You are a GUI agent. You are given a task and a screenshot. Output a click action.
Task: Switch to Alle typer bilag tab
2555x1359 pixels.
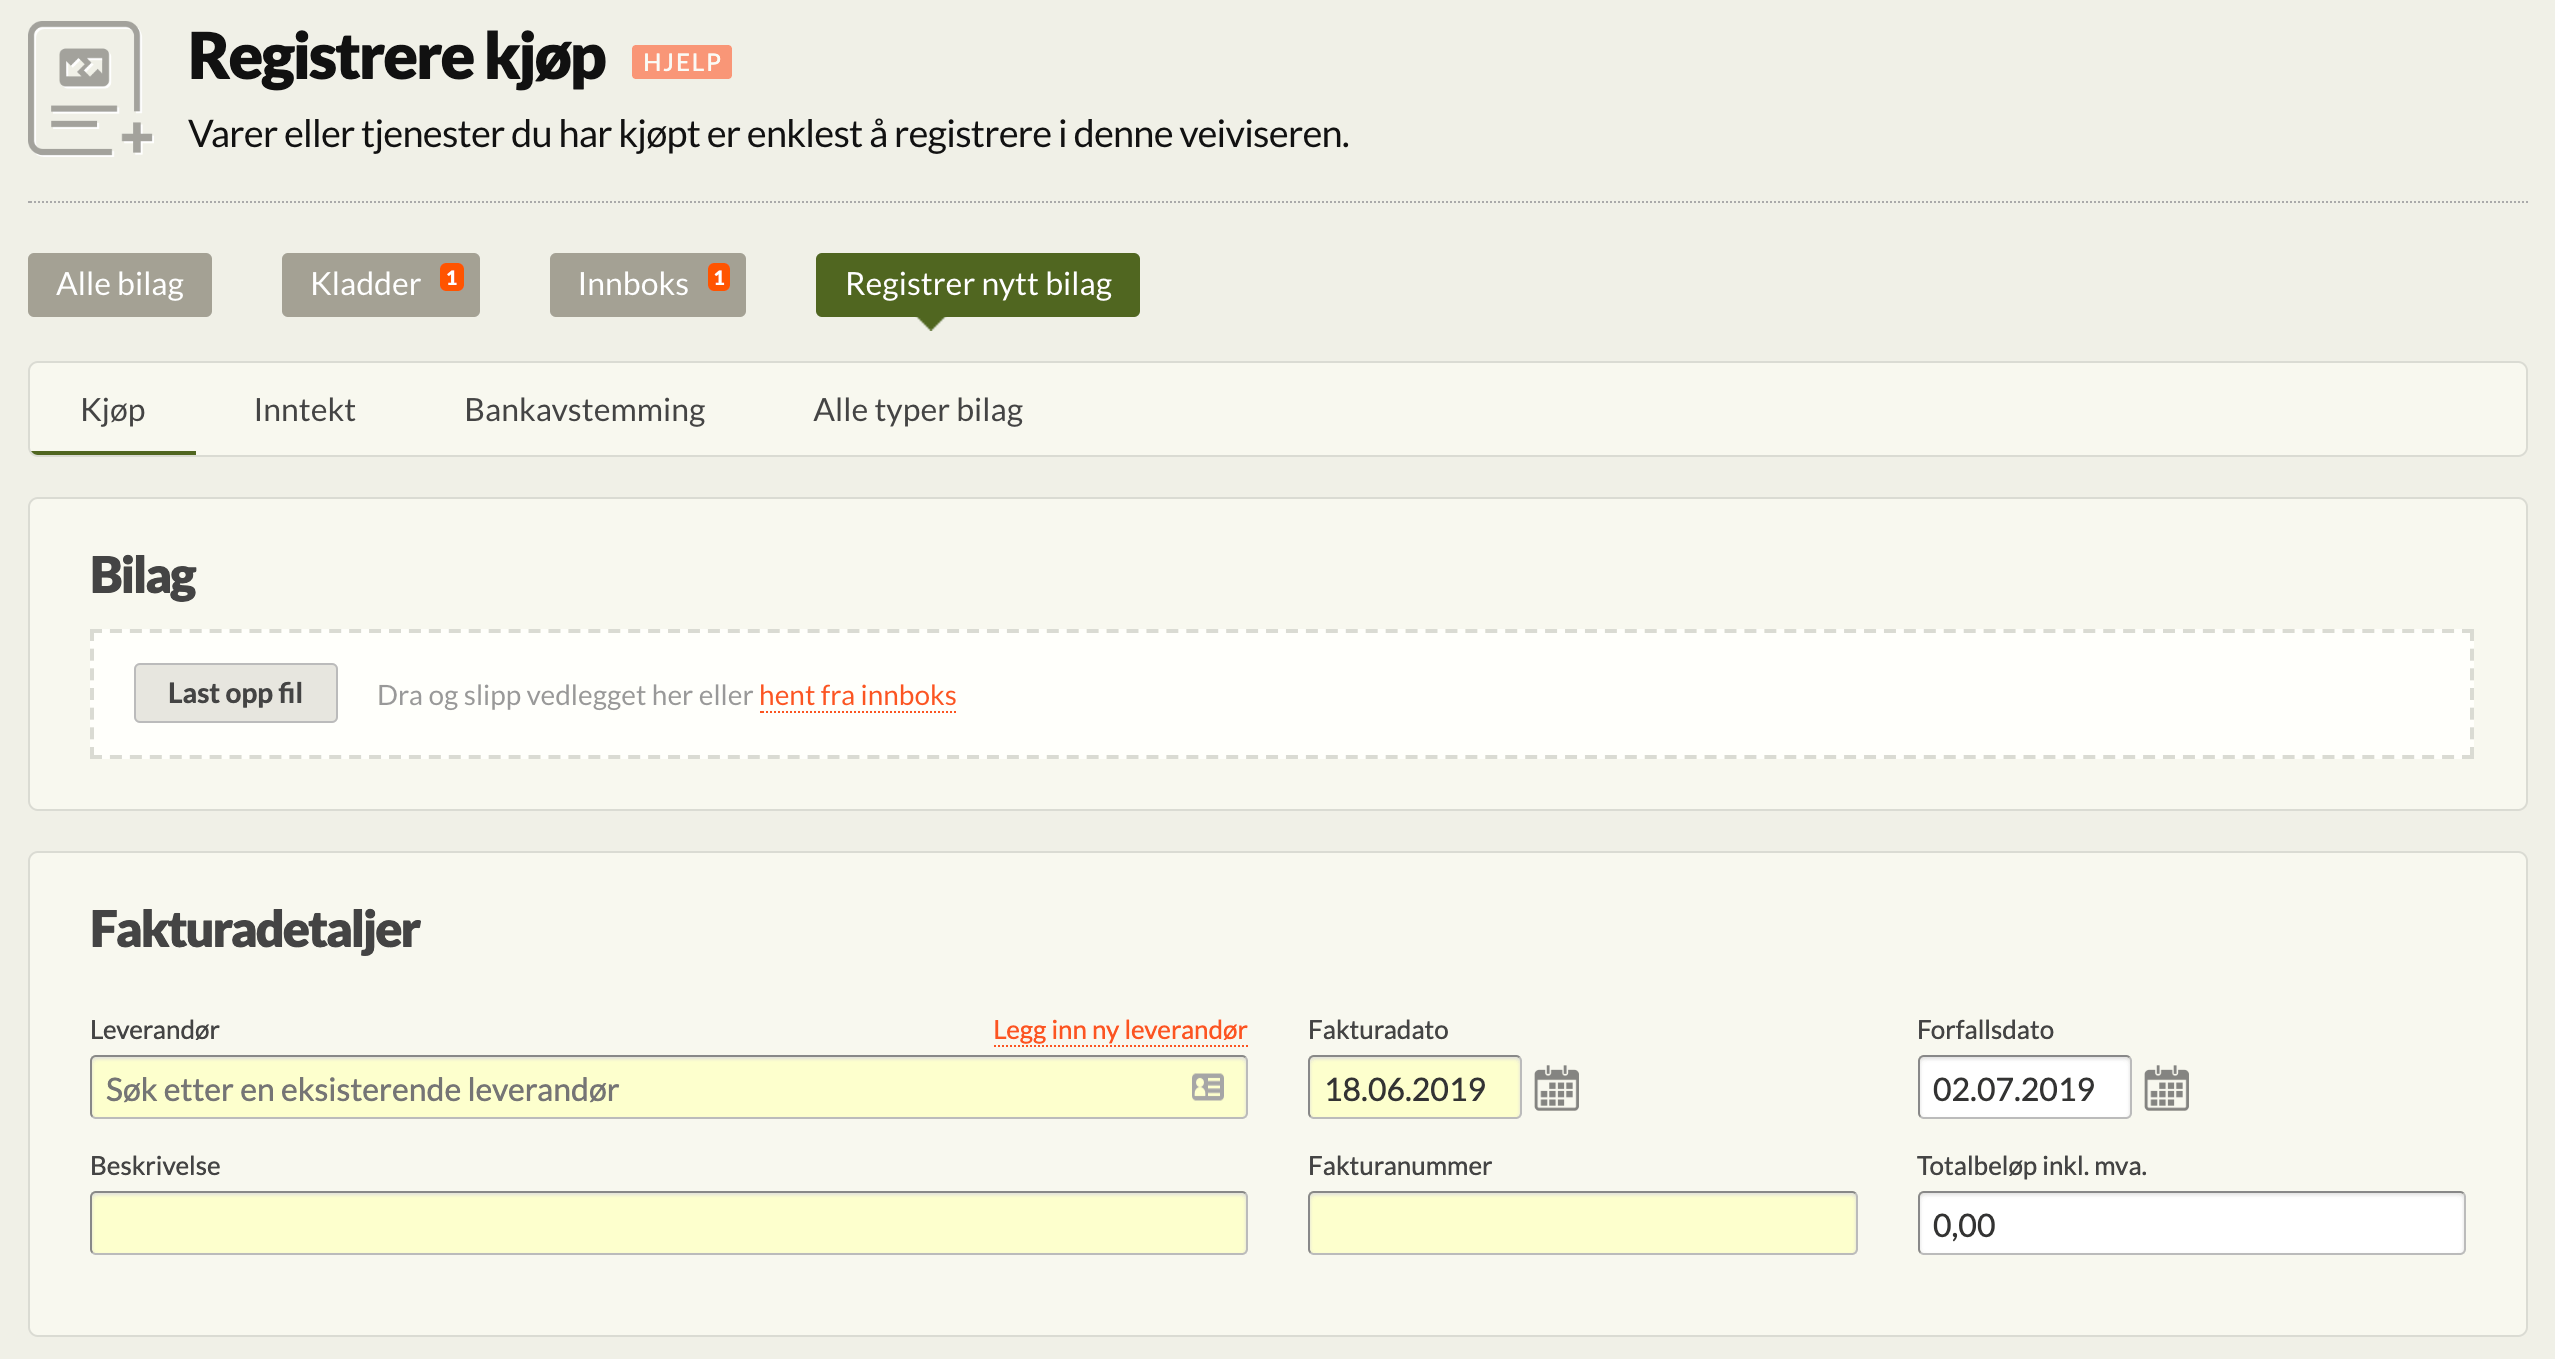coord(918,410)
